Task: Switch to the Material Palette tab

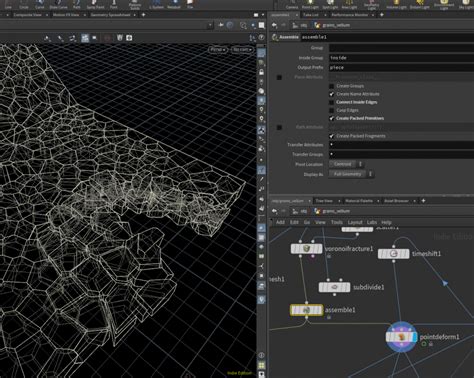Action: click(359, 201)
